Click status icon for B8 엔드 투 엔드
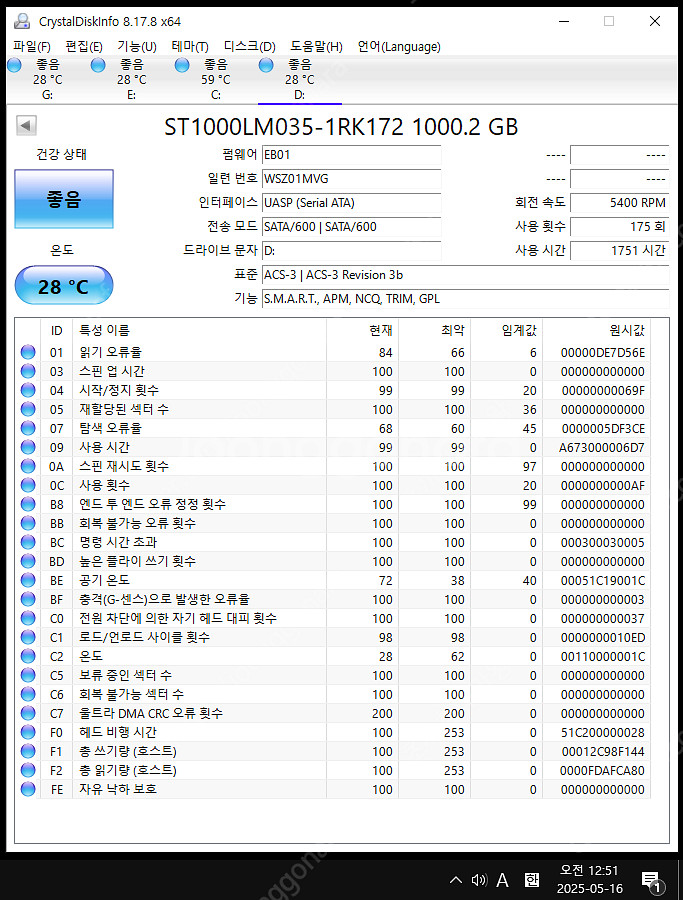The width and height of the screenshot is (683, 900). pyautogui.click(x=28, y=504)
